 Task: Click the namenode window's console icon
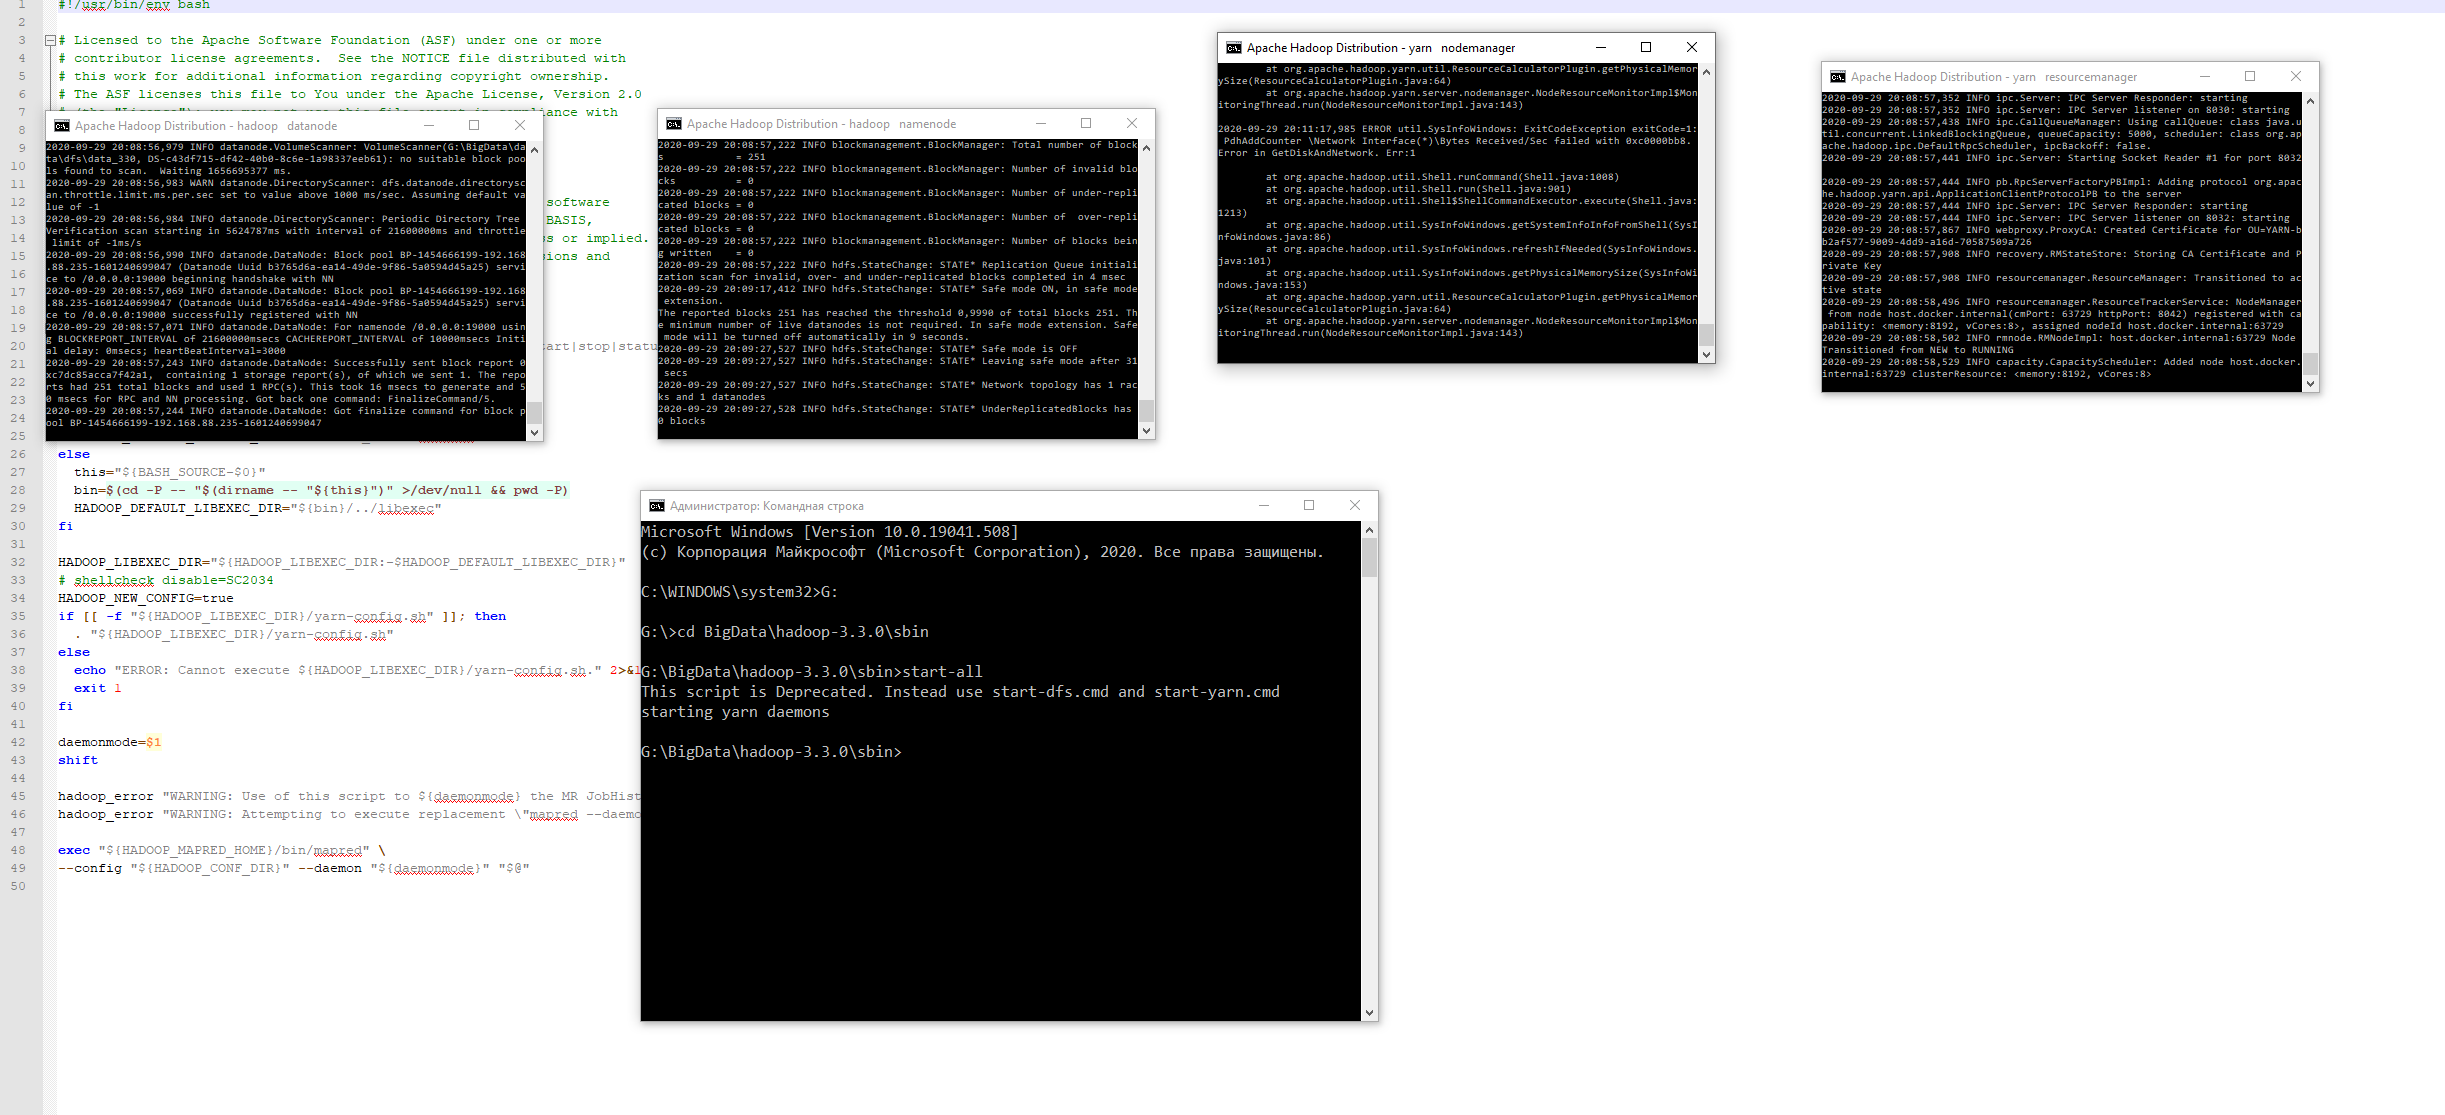pyautogui.click(x=674, y=124)
